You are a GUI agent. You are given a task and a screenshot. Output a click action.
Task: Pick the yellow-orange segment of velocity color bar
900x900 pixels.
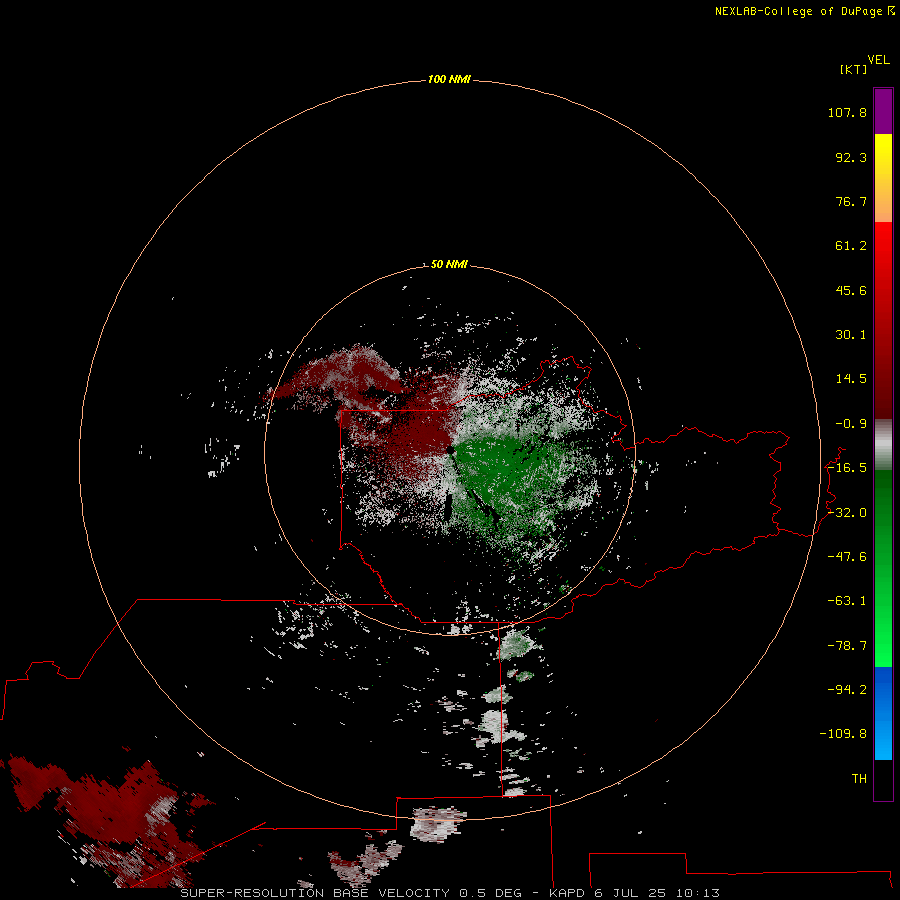click(883, 178)
